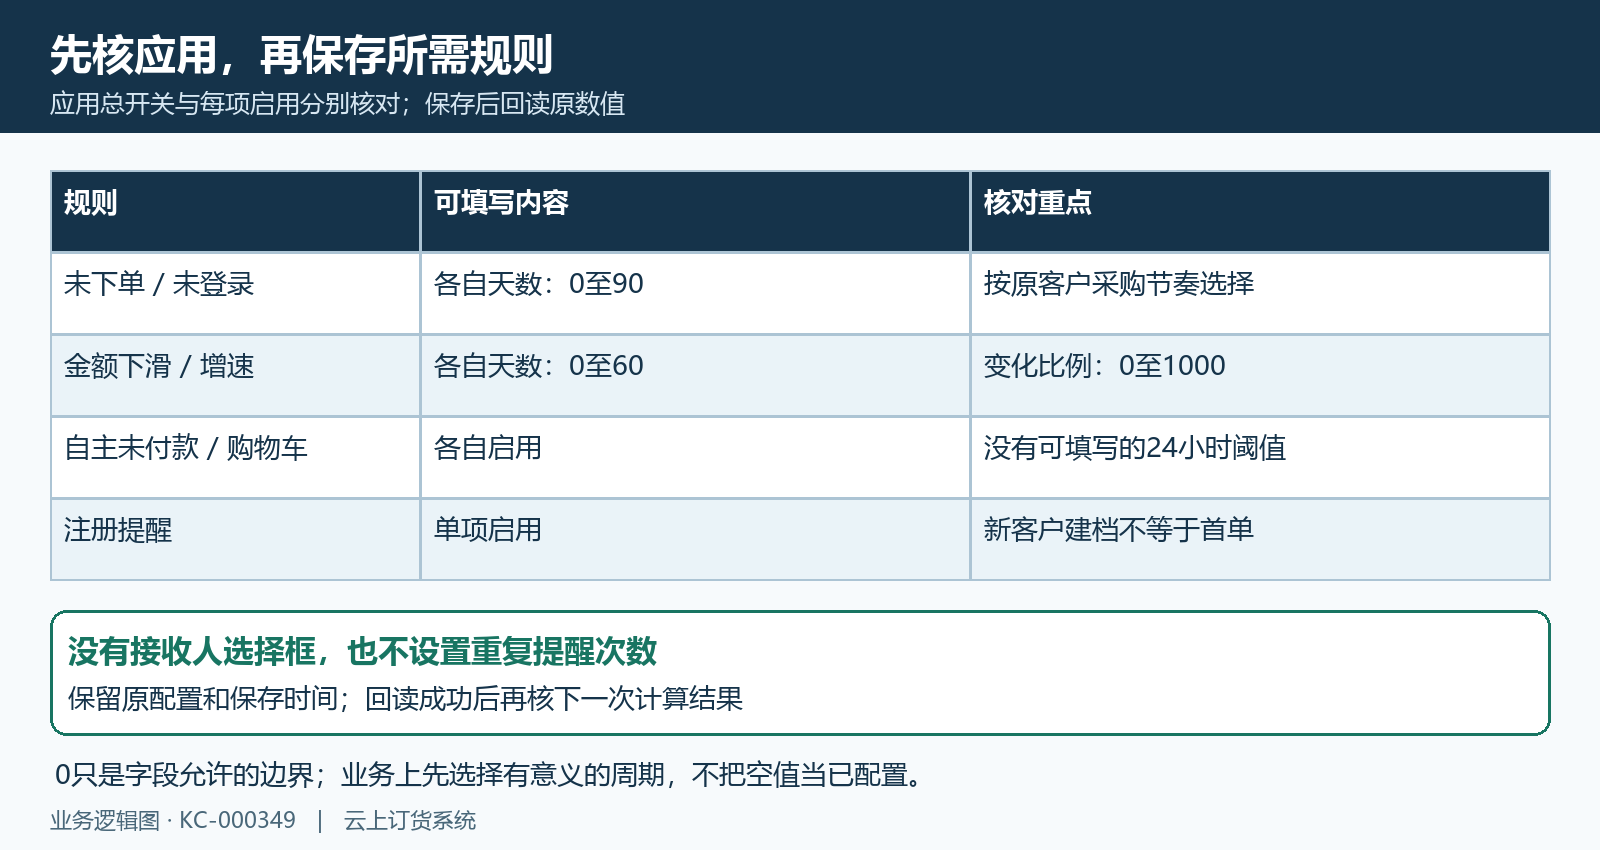The height and width of the screenshot is (850, 1600).
Task: Click the cell 各自天数：0至90
Action: (695, 294)
